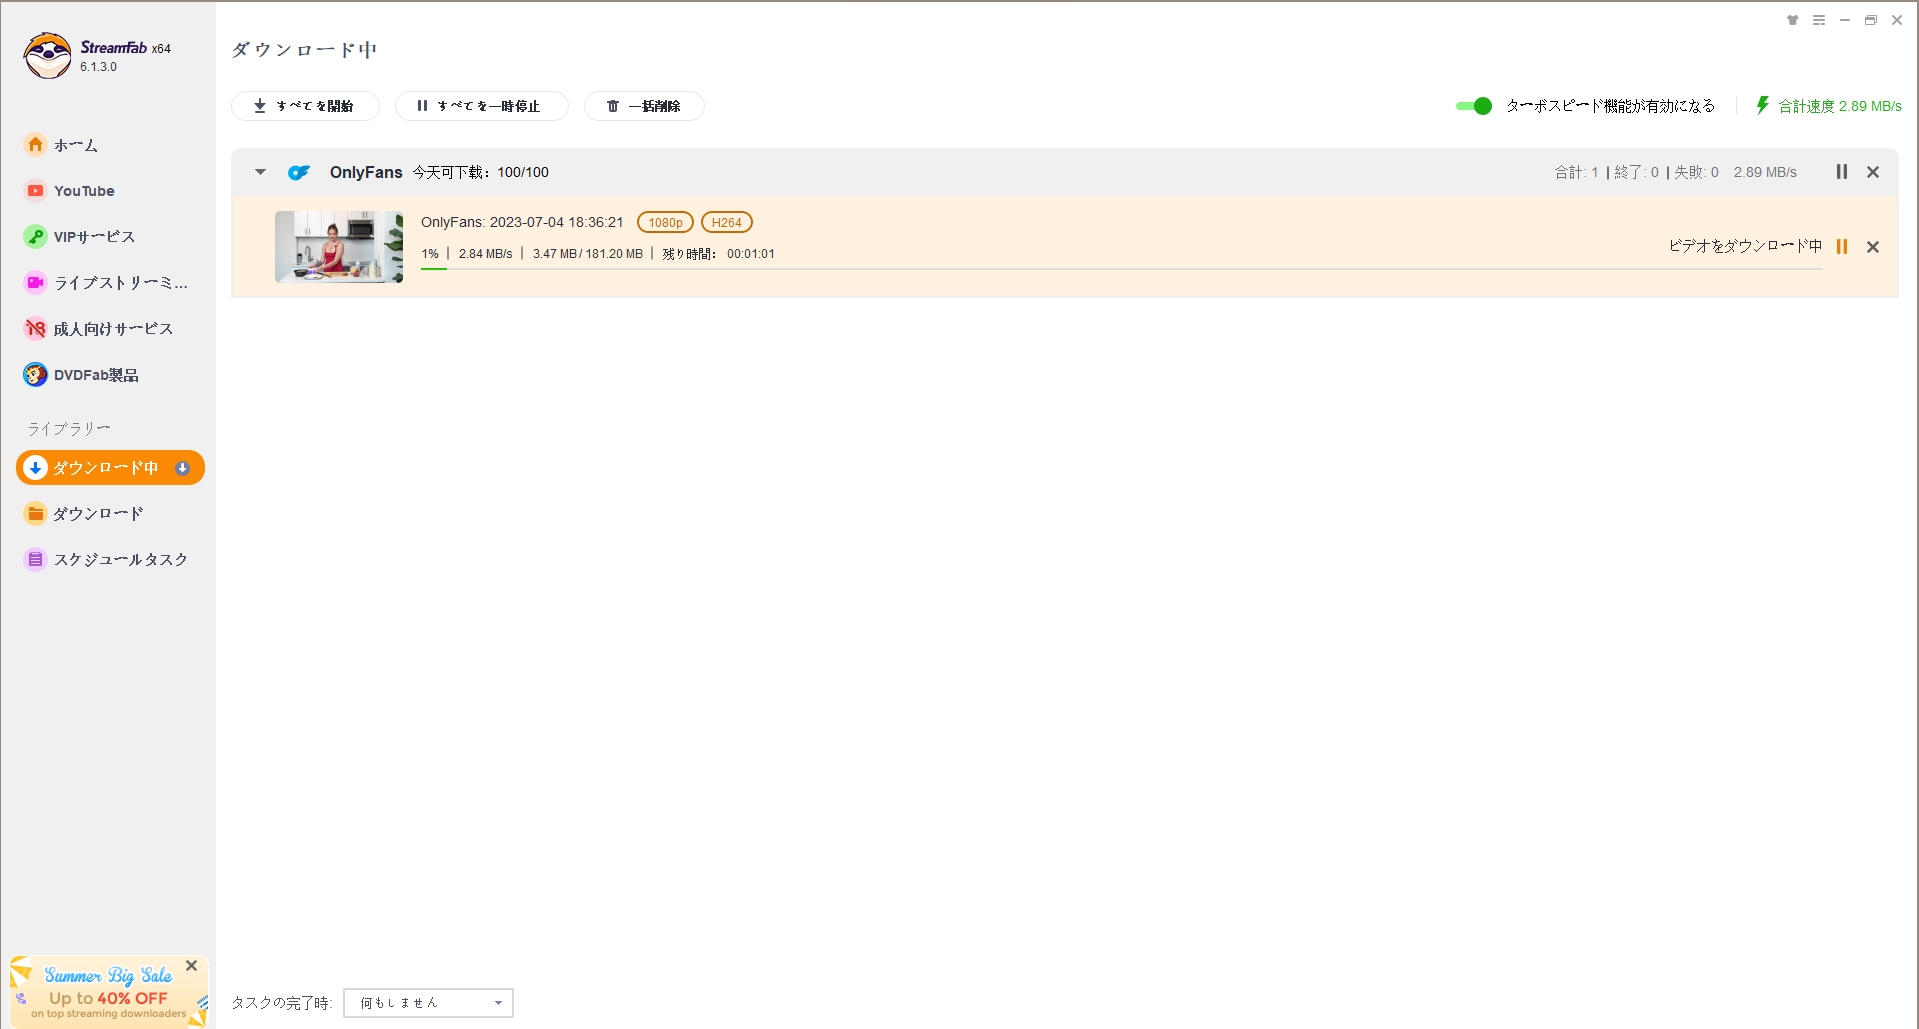Cancel the individual video download
This screenshot has width=1919, height=1029.
pos(1873,247)
